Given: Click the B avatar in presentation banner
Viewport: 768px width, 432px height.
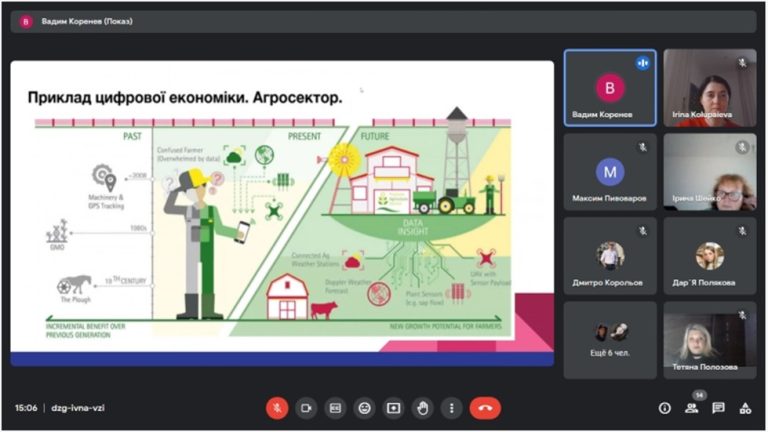Looking at the screenshot, I should click(x=25, y=22).
